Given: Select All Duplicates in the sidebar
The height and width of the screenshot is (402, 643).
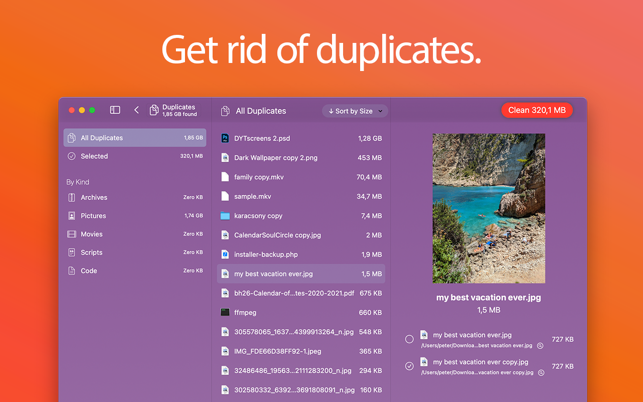Looking at the screenshot, I should pyautogui.click(x=135, y=138).
